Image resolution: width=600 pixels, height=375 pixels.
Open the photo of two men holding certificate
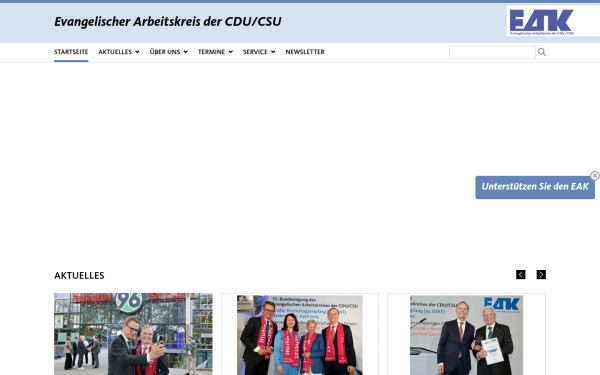click(x=466, y=335)
